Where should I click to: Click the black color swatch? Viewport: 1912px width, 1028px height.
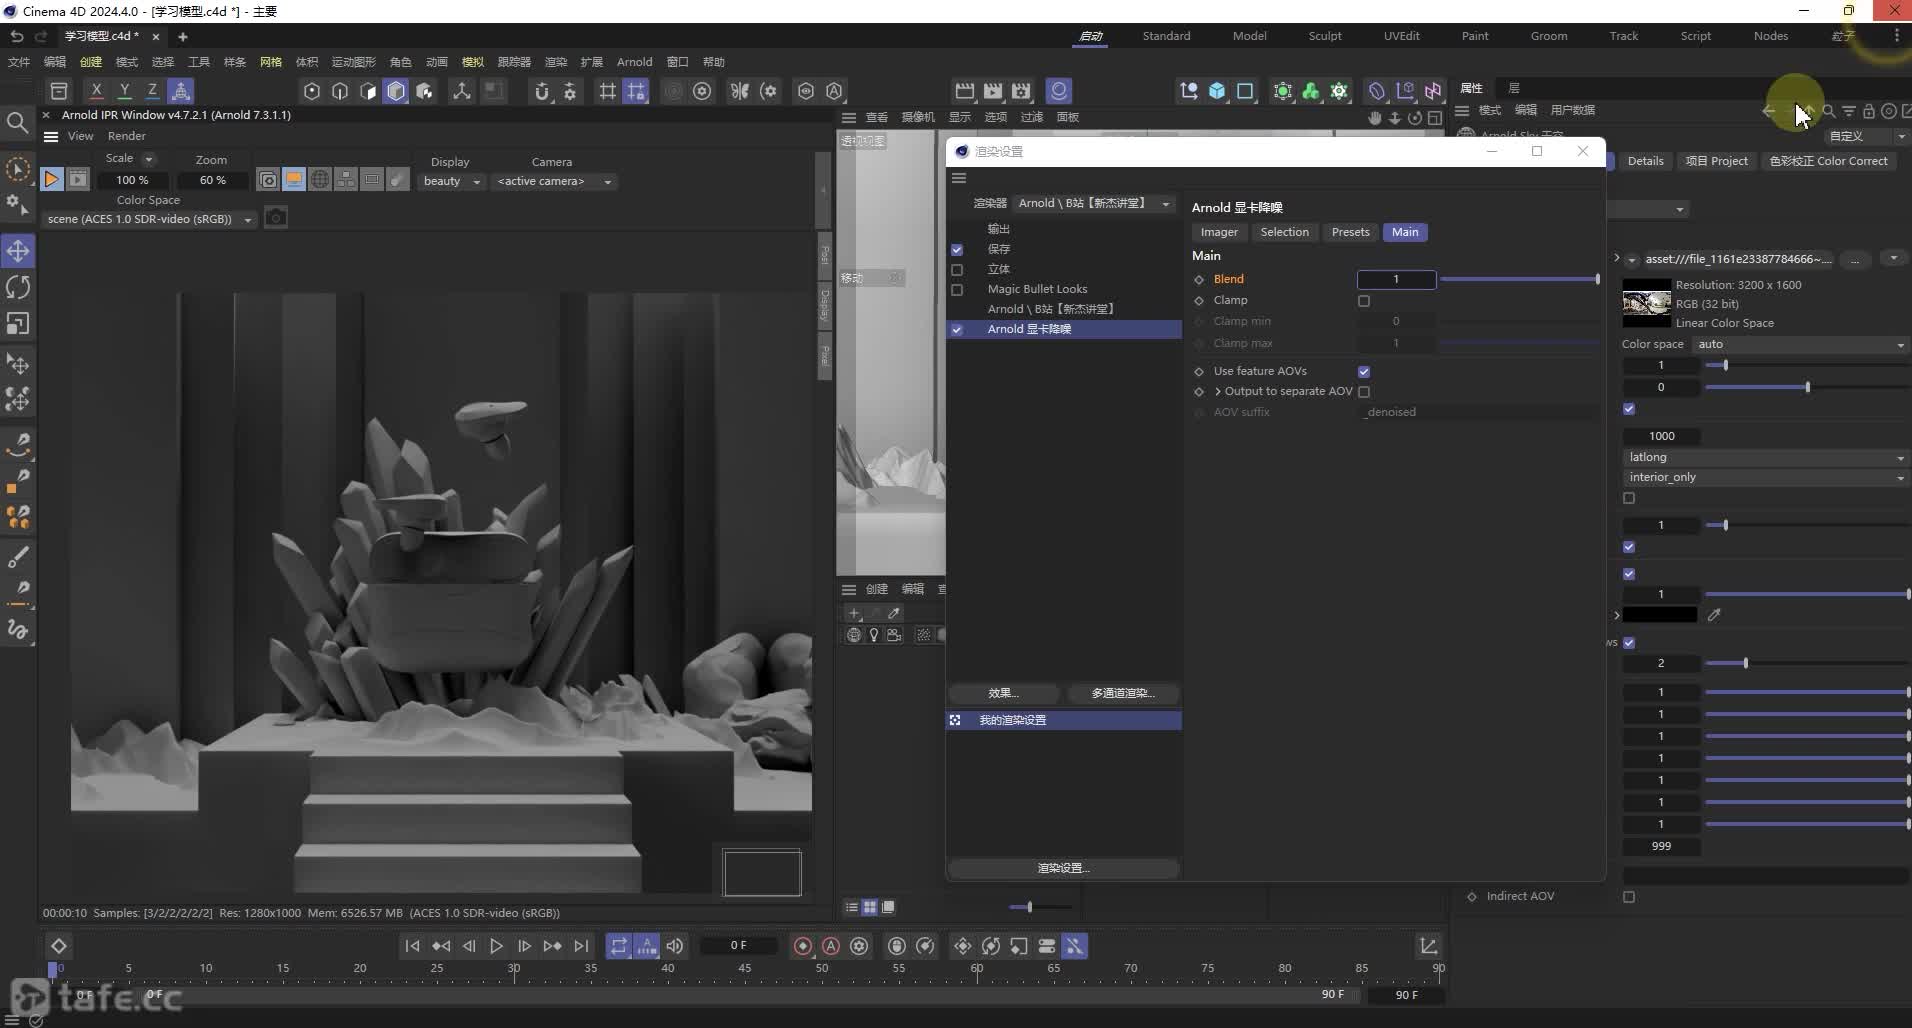[1659, 615]
